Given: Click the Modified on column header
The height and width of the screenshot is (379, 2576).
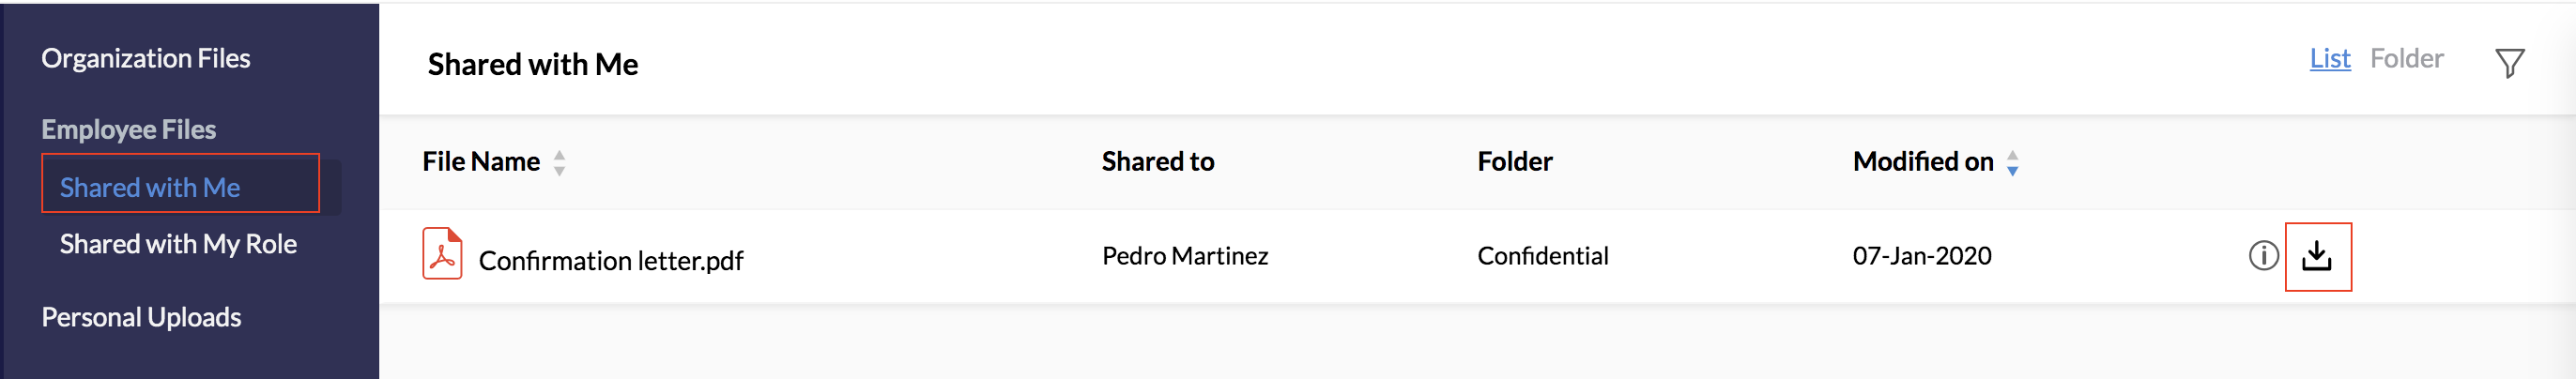Looking at the screenshot, I should point(1922,162).
